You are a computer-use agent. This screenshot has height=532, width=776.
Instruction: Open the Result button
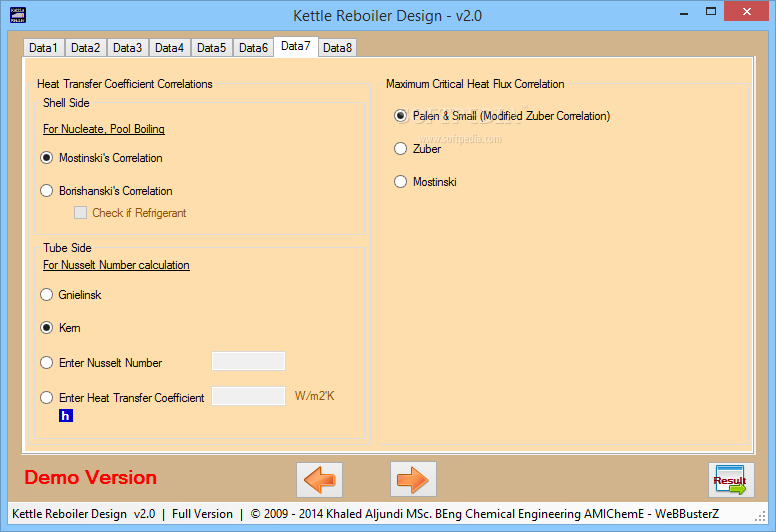tap(731, 480)
